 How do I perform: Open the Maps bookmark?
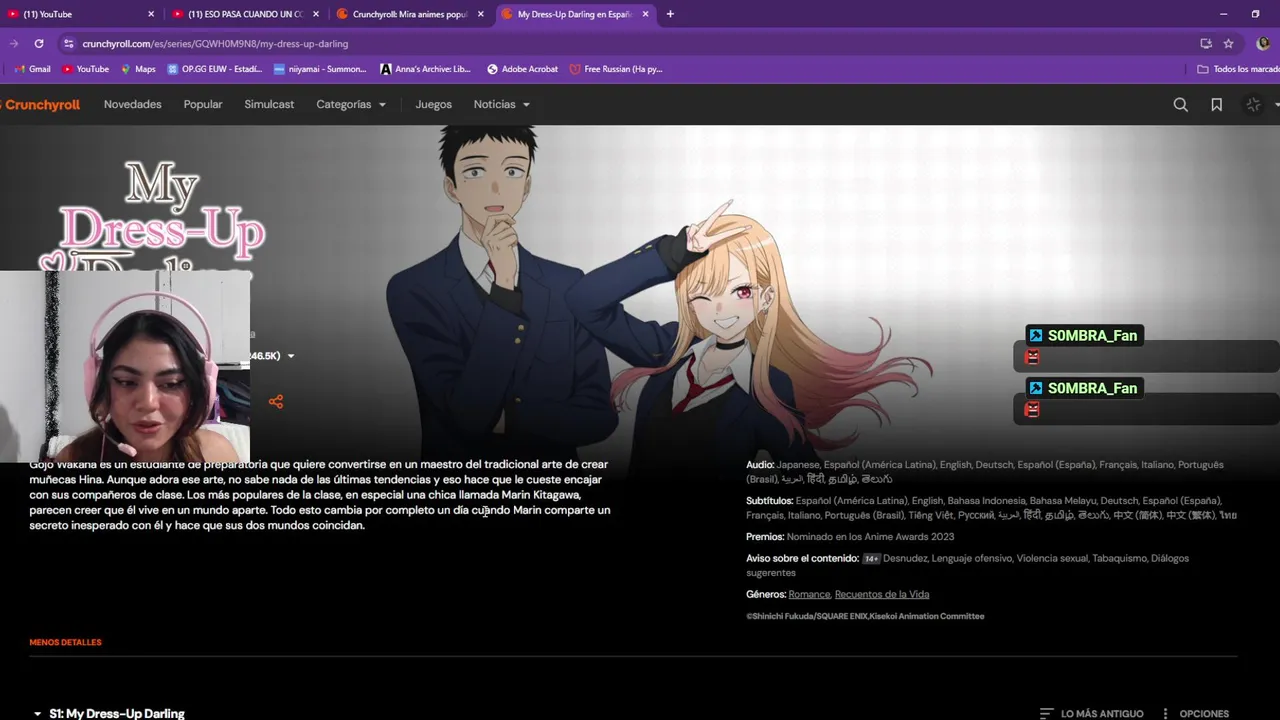pos(138,69)
